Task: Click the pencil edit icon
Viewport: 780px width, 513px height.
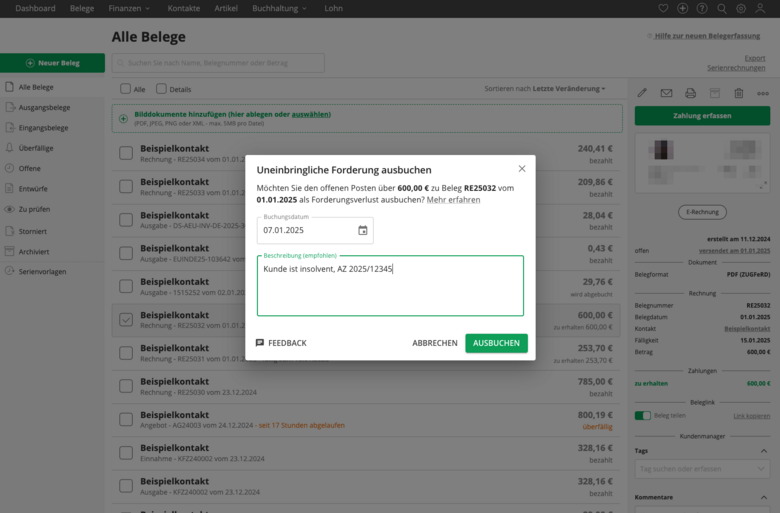Action: pyautogui.click(x=642, y=93)
